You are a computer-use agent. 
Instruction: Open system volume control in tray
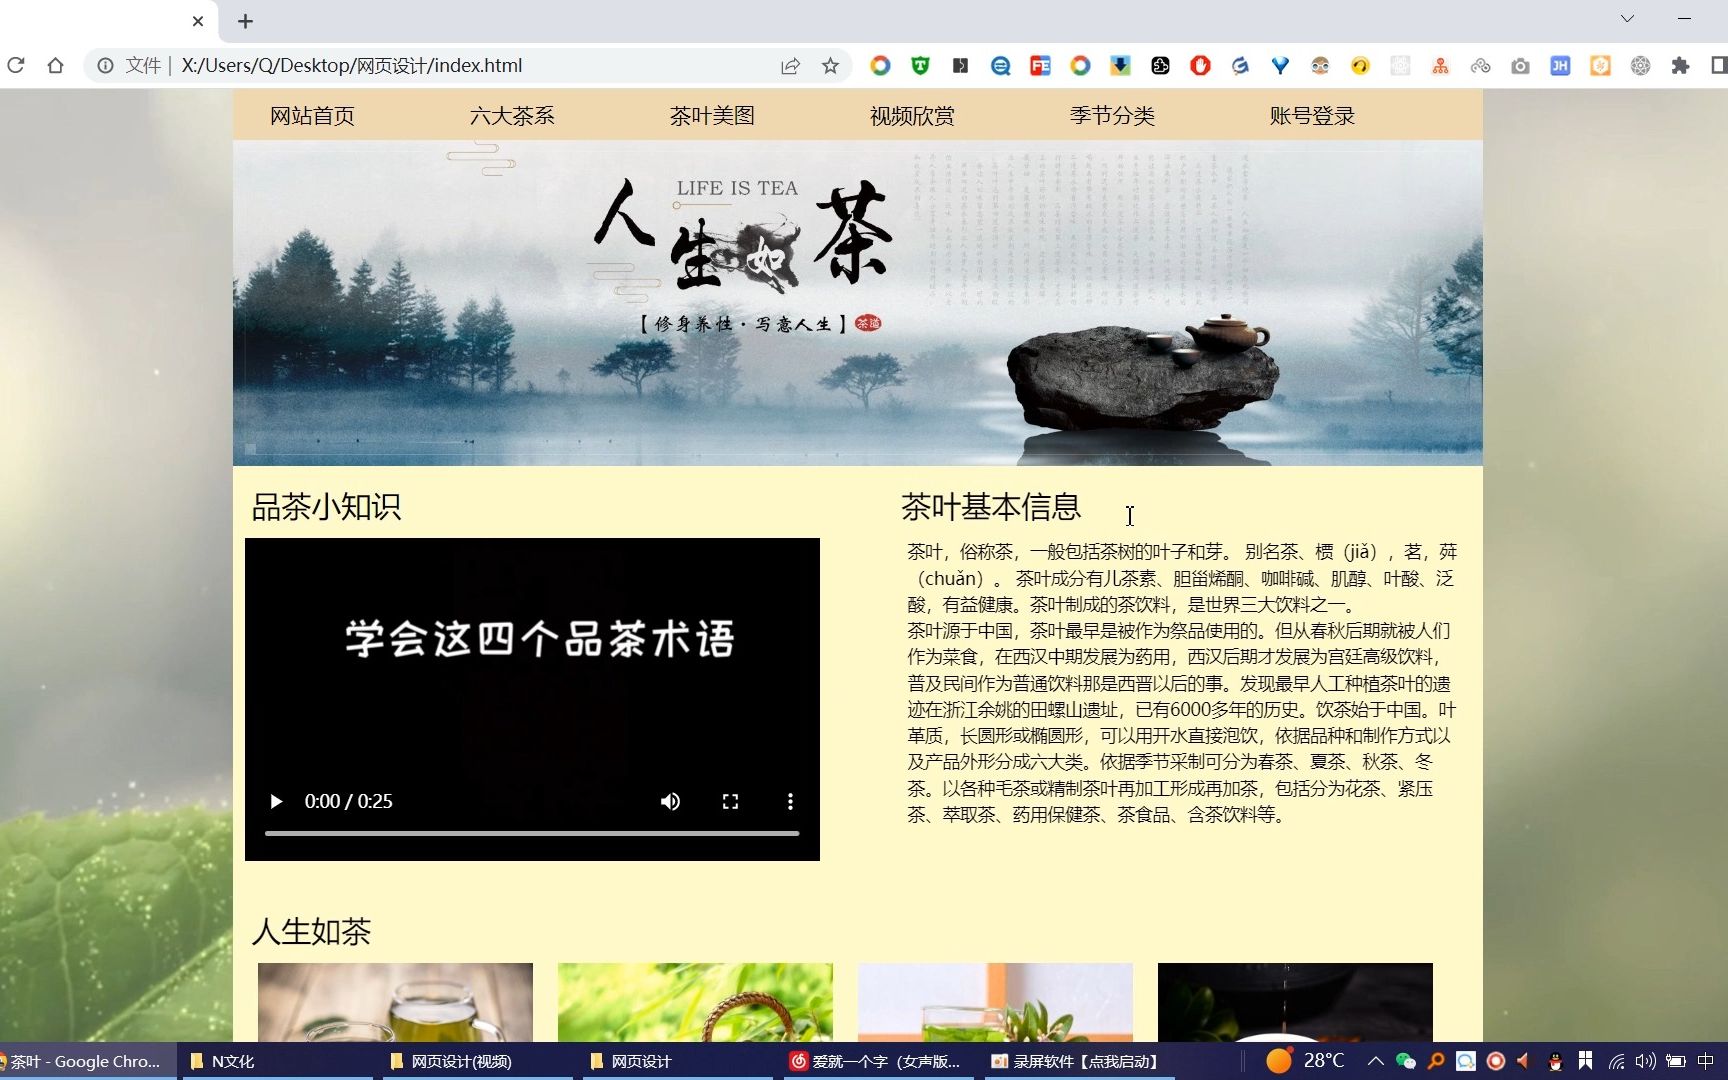point(1645,1061)
